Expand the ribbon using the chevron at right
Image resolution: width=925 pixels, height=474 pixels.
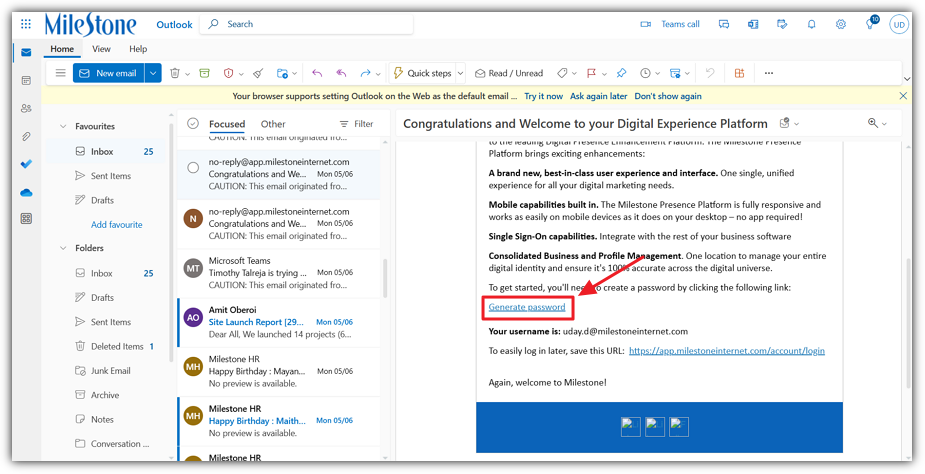click(x=906, y=79)
